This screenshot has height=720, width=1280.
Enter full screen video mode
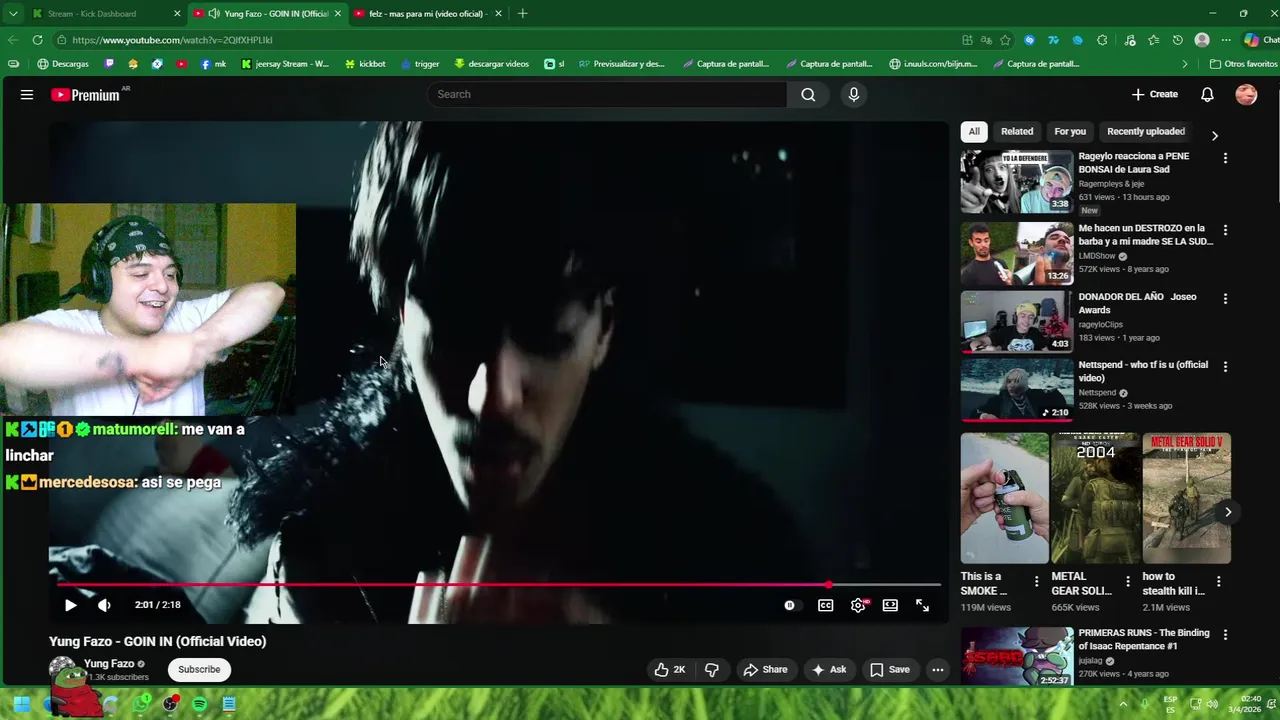point(922,605)
